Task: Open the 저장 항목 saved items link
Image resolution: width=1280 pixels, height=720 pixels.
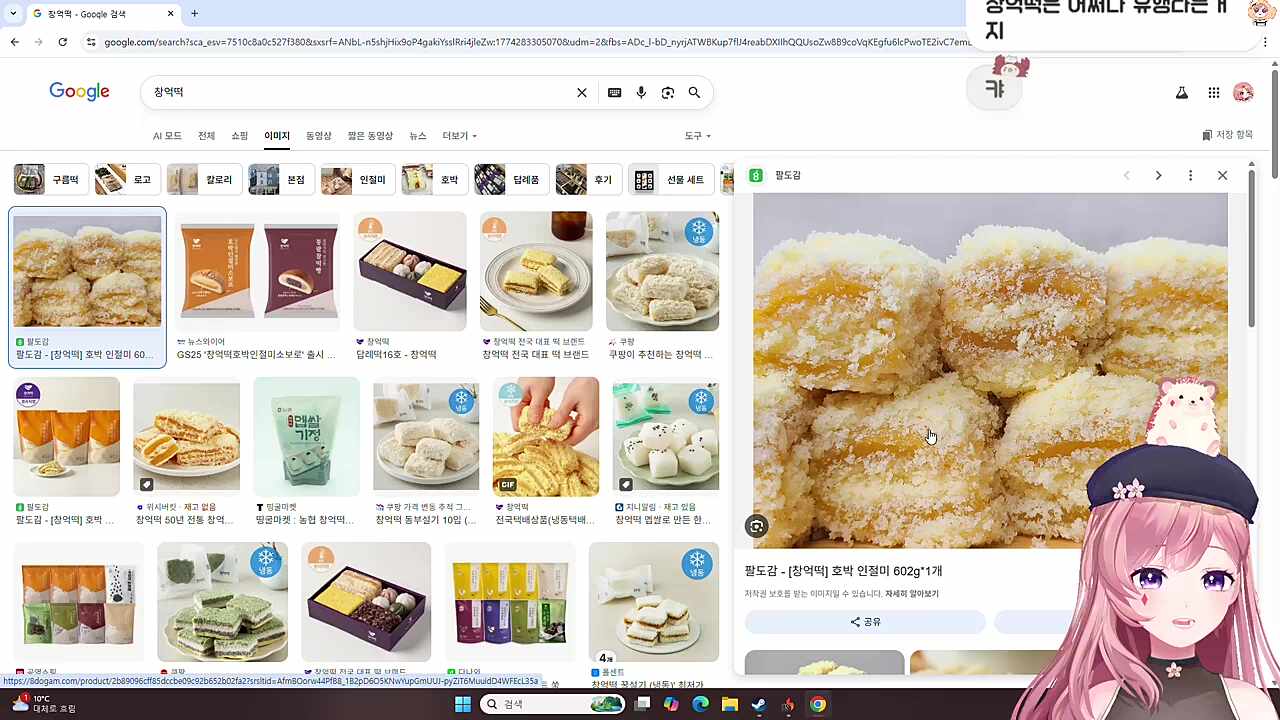Action: (x=1228, y=135)
